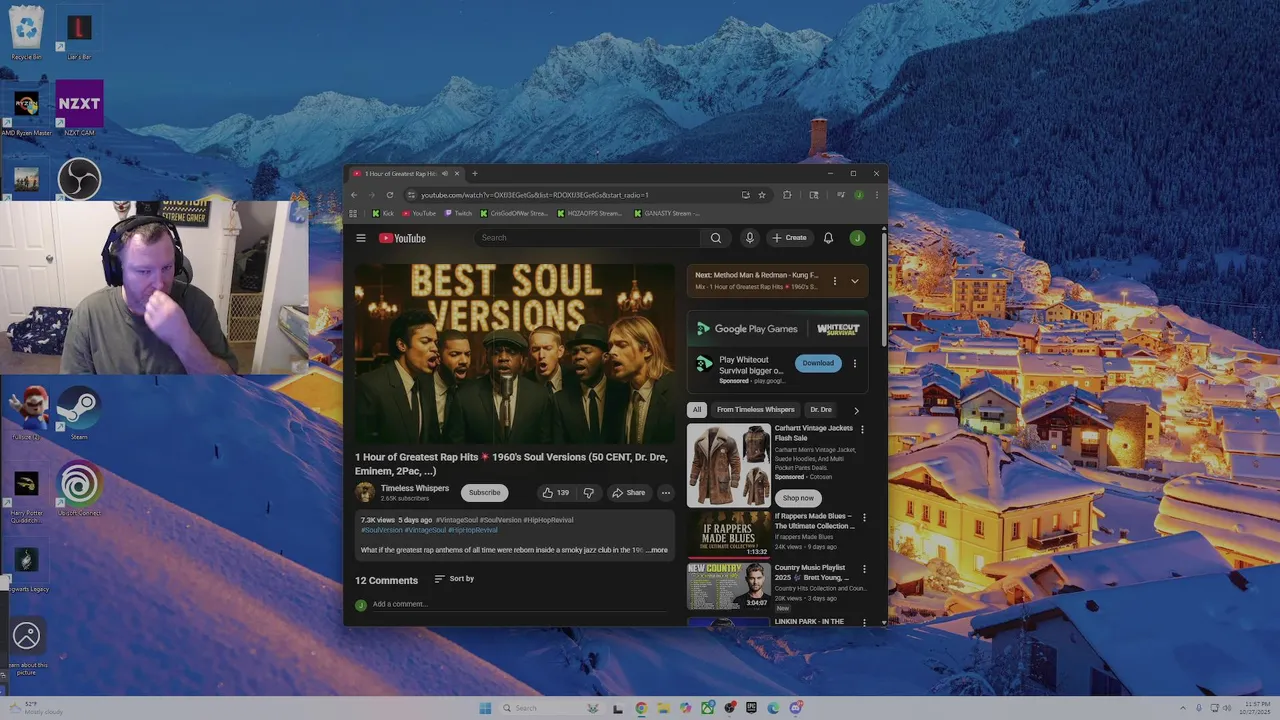This screenshot has height=720, width=1280.
Task: Expand the Next mix playlist chevron
Action: pyautogui.click(x=855, y=281)
